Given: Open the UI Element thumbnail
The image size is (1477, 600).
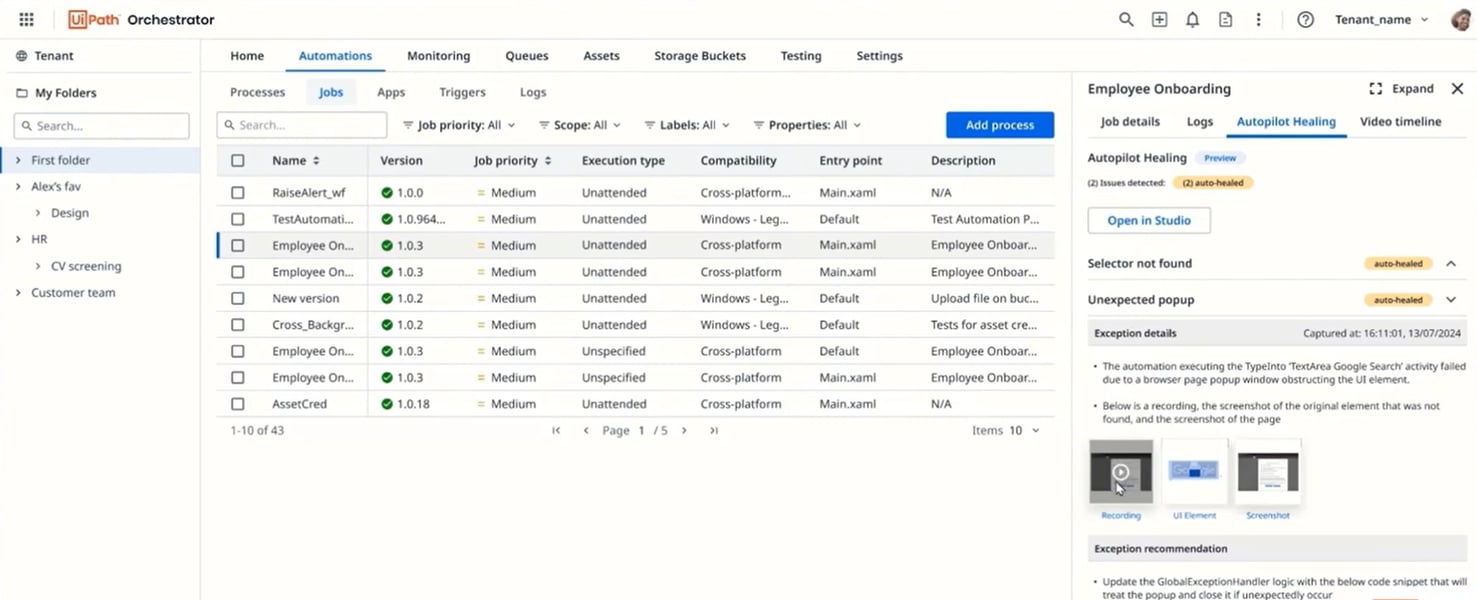Looking at the screenshot, I should [x=1194, y=471].
